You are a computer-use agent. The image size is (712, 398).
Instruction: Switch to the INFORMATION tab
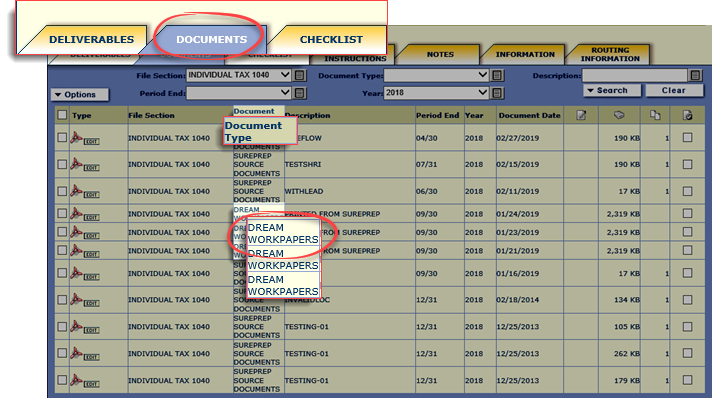click(x=525, y=54)
